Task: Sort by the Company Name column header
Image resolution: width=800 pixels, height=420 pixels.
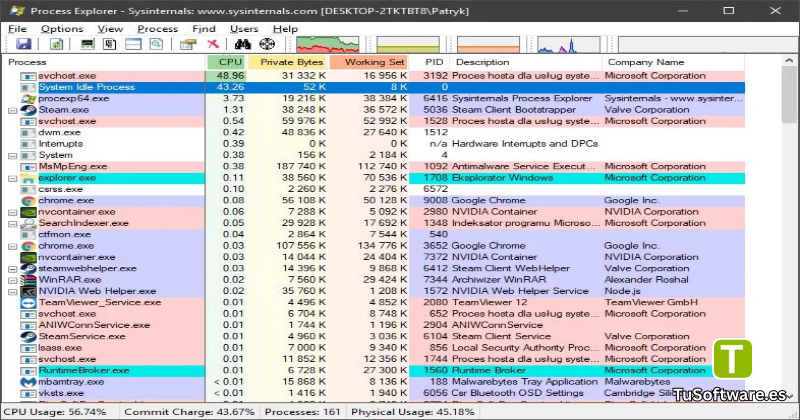Action: (673, 62)
